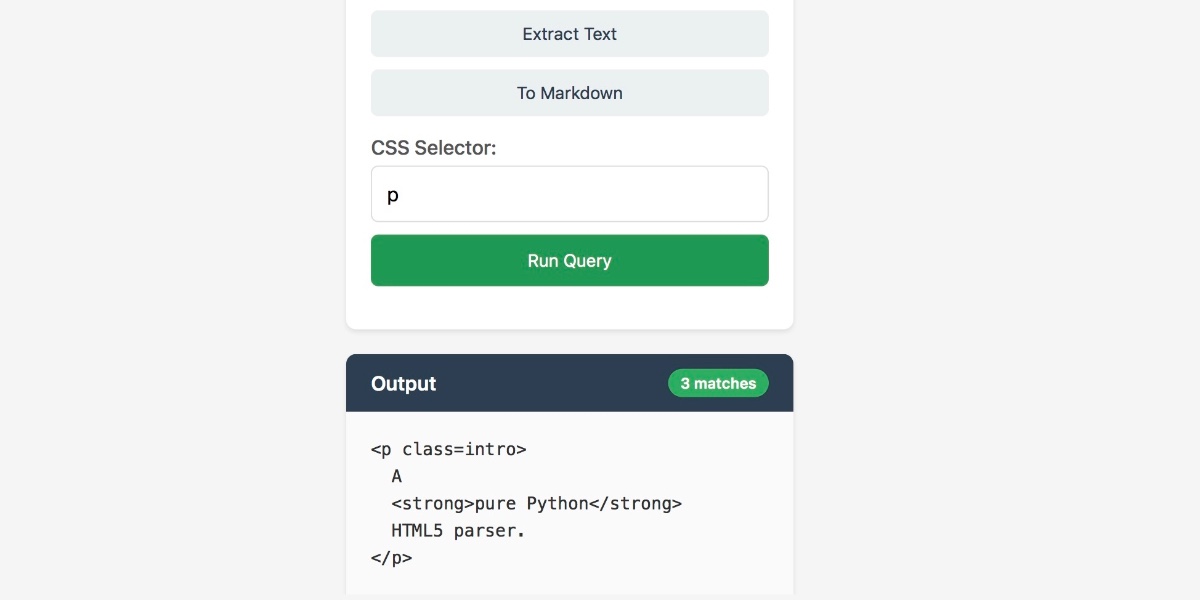The image size is (1200, 600).
Task: Convert using the To Markdown button
Action: pyautogui.click(x=569, y=93)
